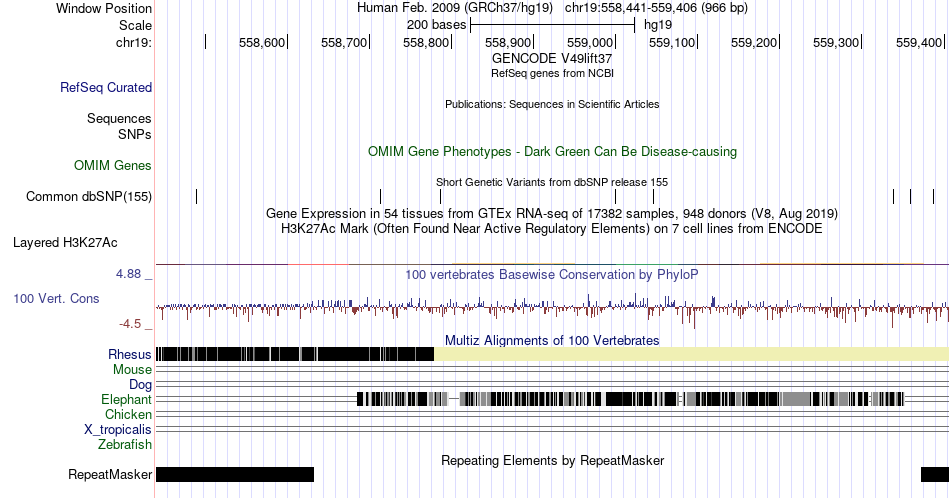
Task: Click the 558,600 ruler position
Action: click(262, 42)
